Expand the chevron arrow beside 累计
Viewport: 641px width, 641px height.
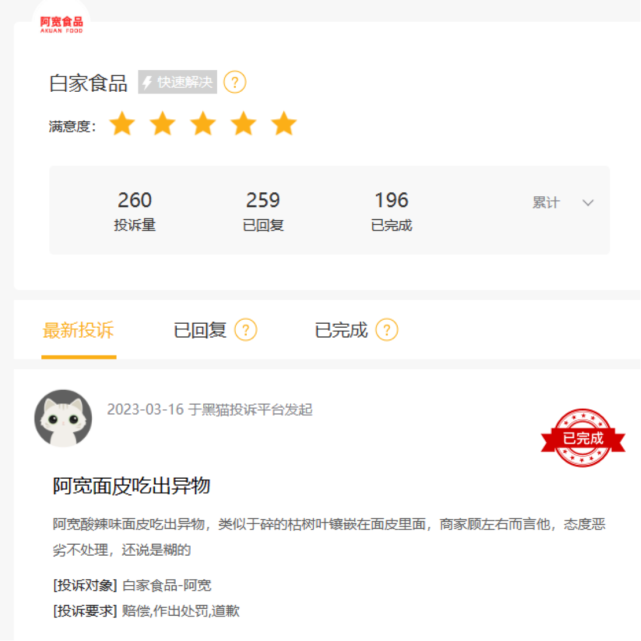[x=588, y=203]
